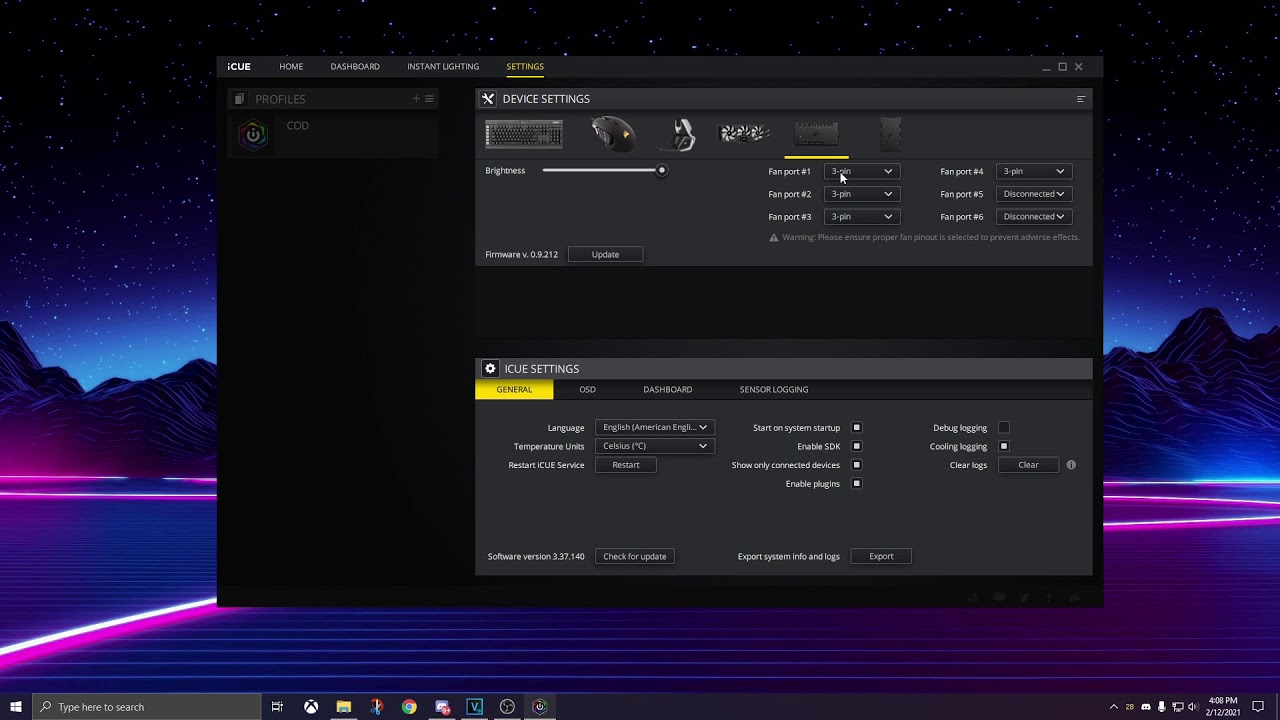Image resolution: width=1280 pixels, height=720 pixels.
Task: Open the Fan port #4 dropdown
Action: click(x=1034, y=171)
